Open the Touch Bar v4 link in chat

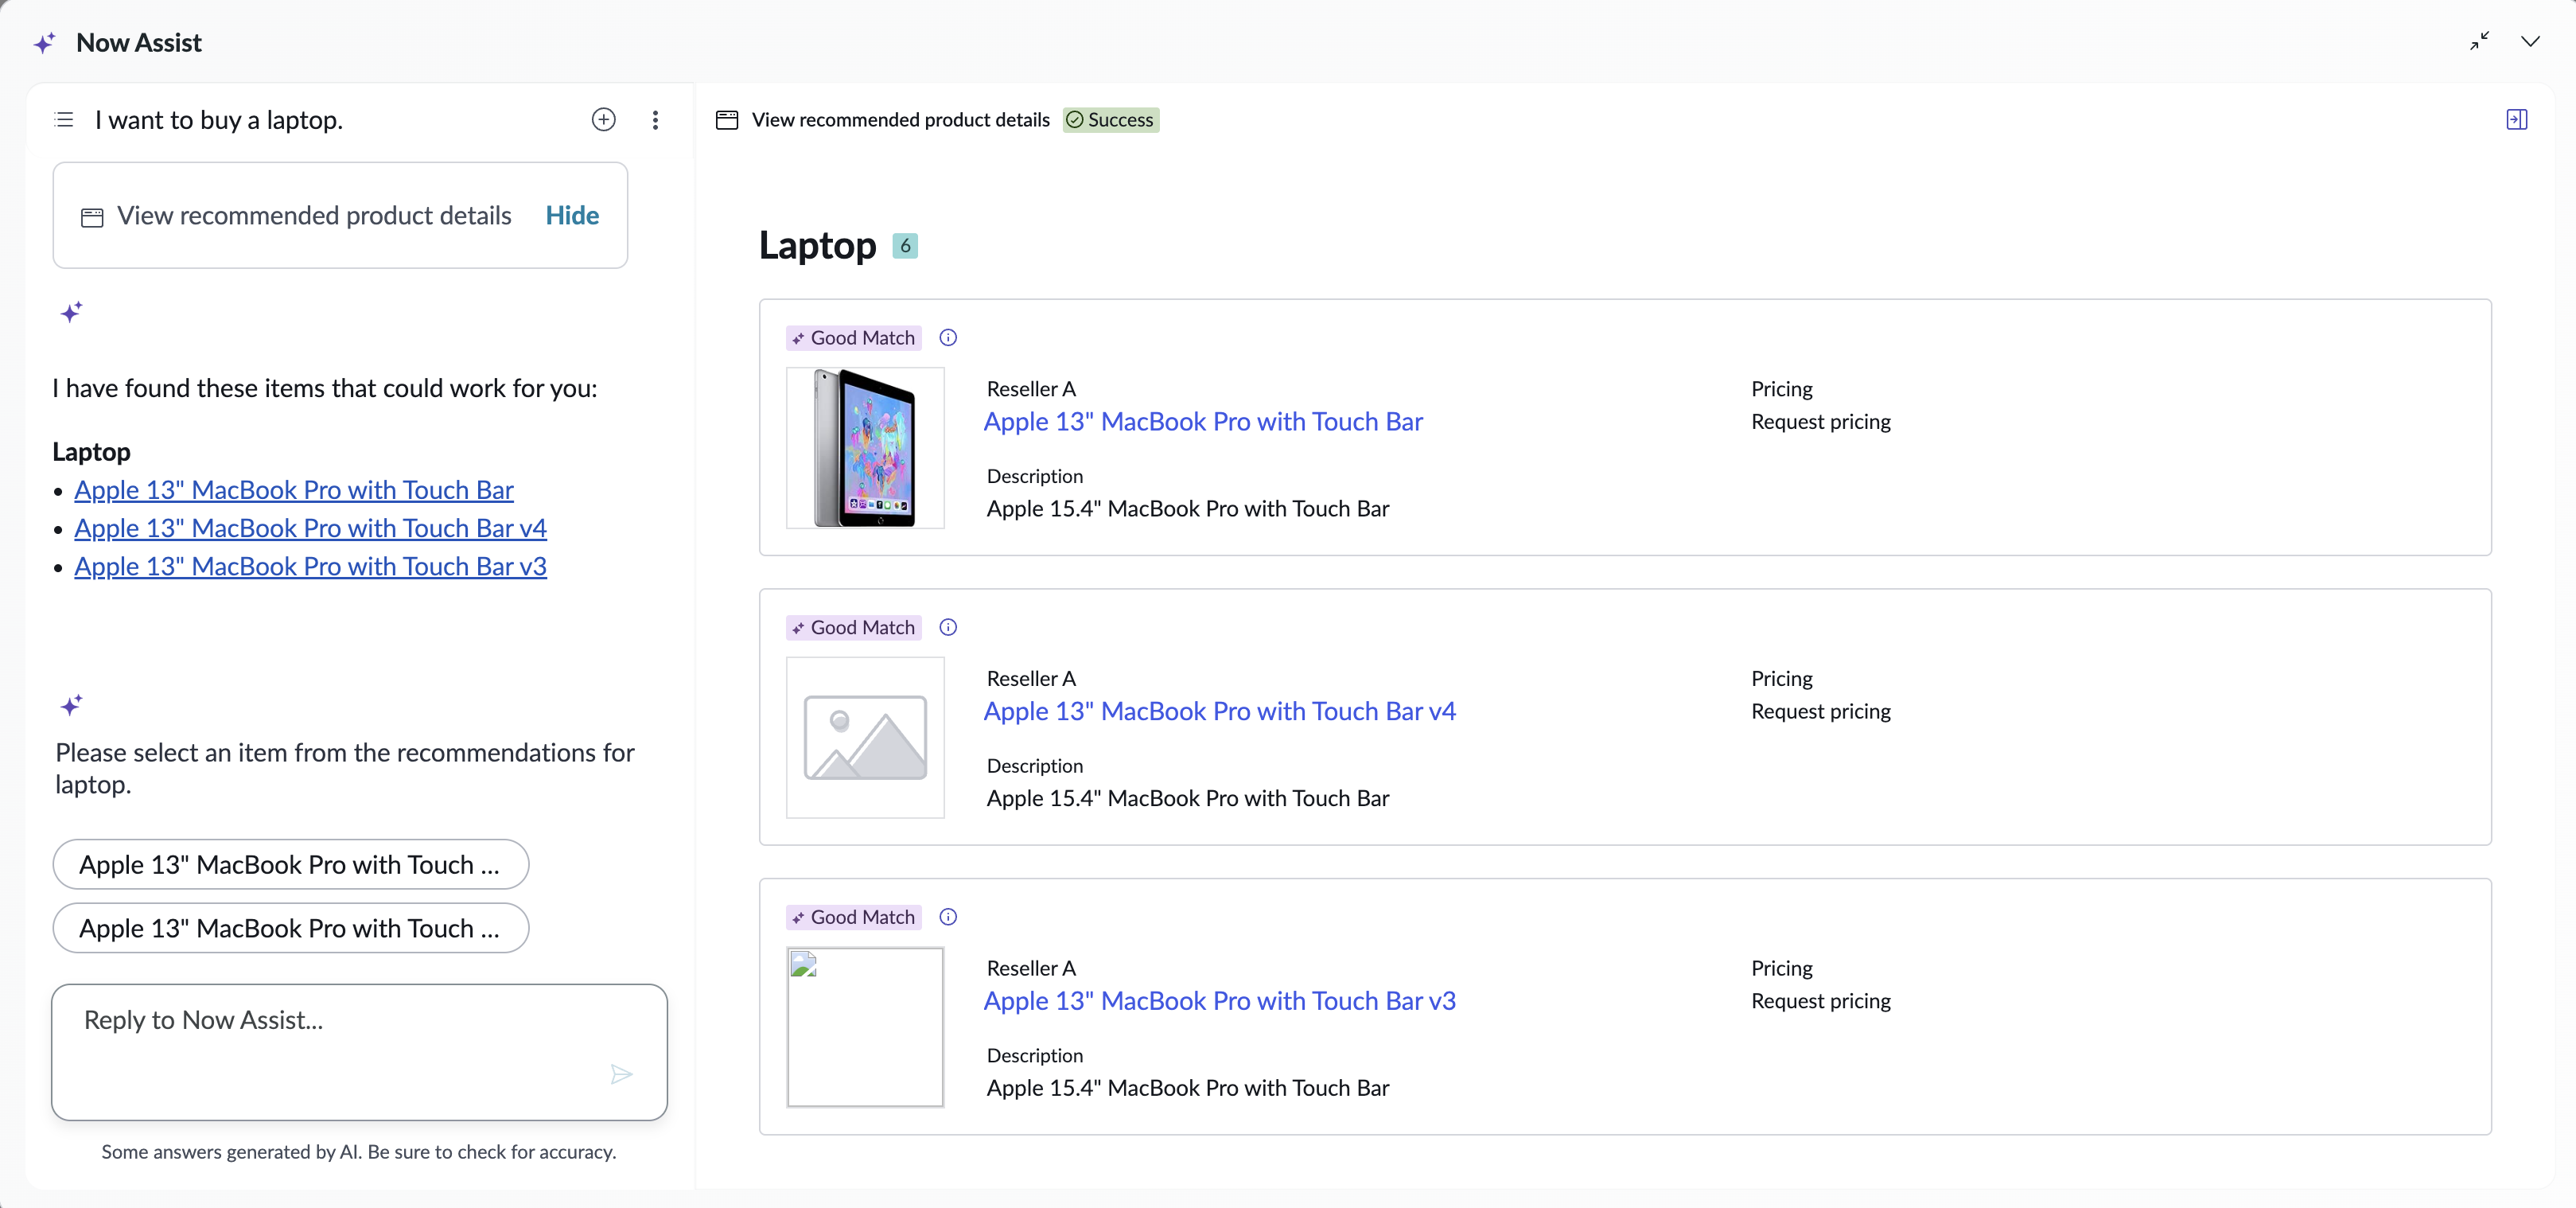pos(310,528)
